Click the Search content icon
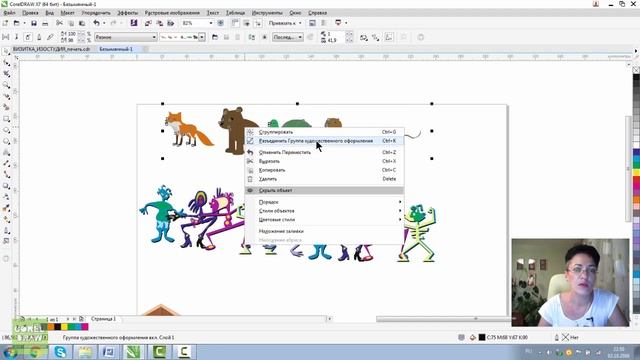The image size is (640, 360). tap(134, 23)
